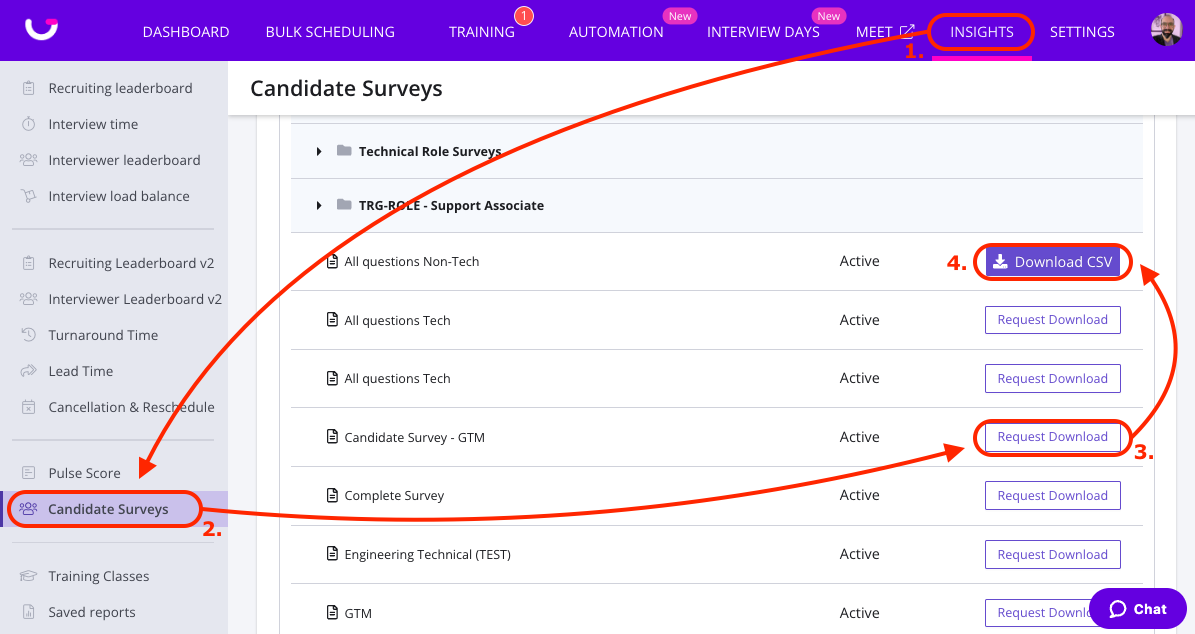Click the Interview time stopwatch icon
Image resolution: width=1195 pixels, height=634 pixels.
tap(28, 124)
